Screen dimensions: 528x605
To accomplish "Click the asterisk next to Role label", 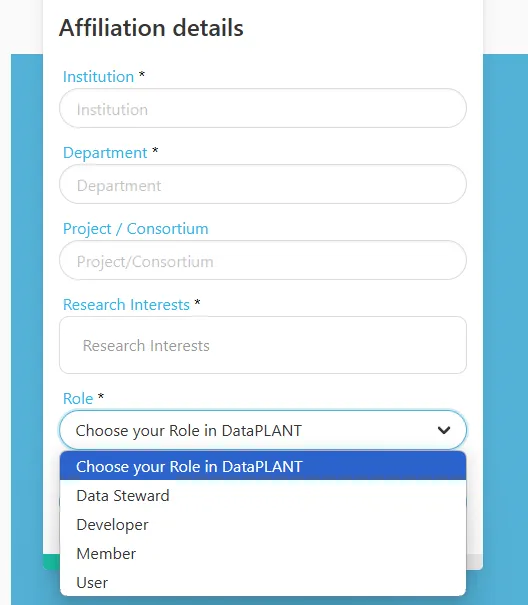I will tap(101, 396).
